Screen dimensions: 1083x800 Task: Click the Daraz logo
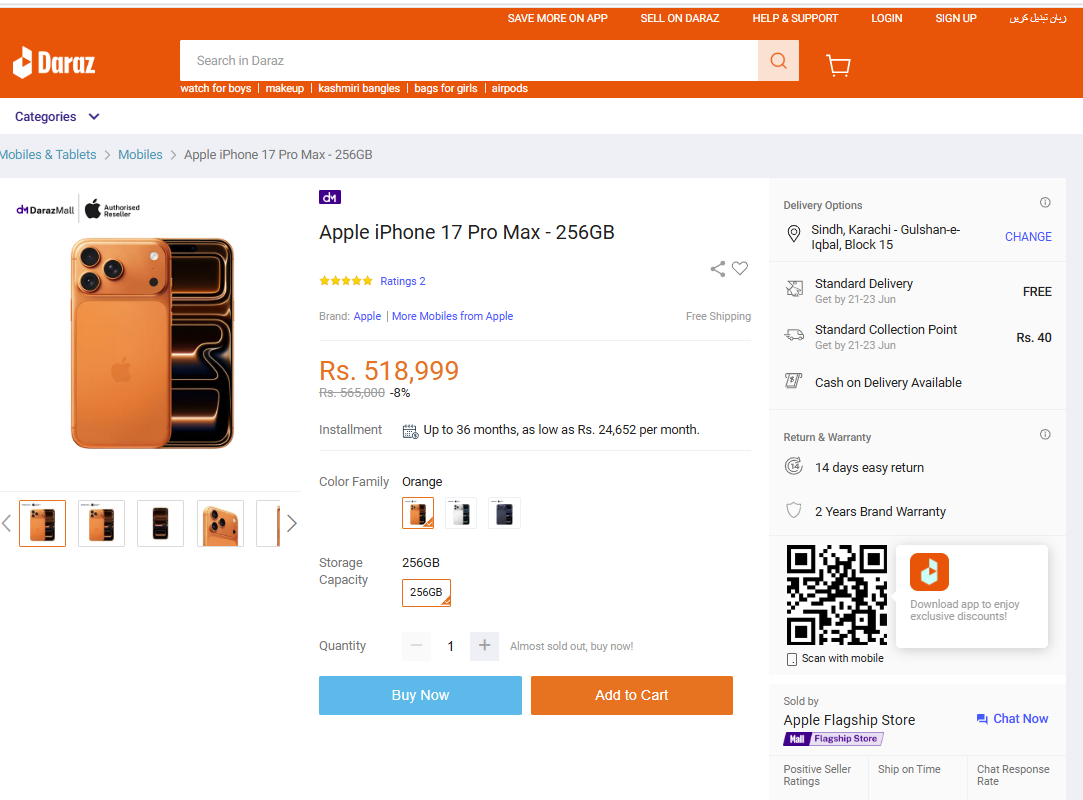tap(54, 63)
